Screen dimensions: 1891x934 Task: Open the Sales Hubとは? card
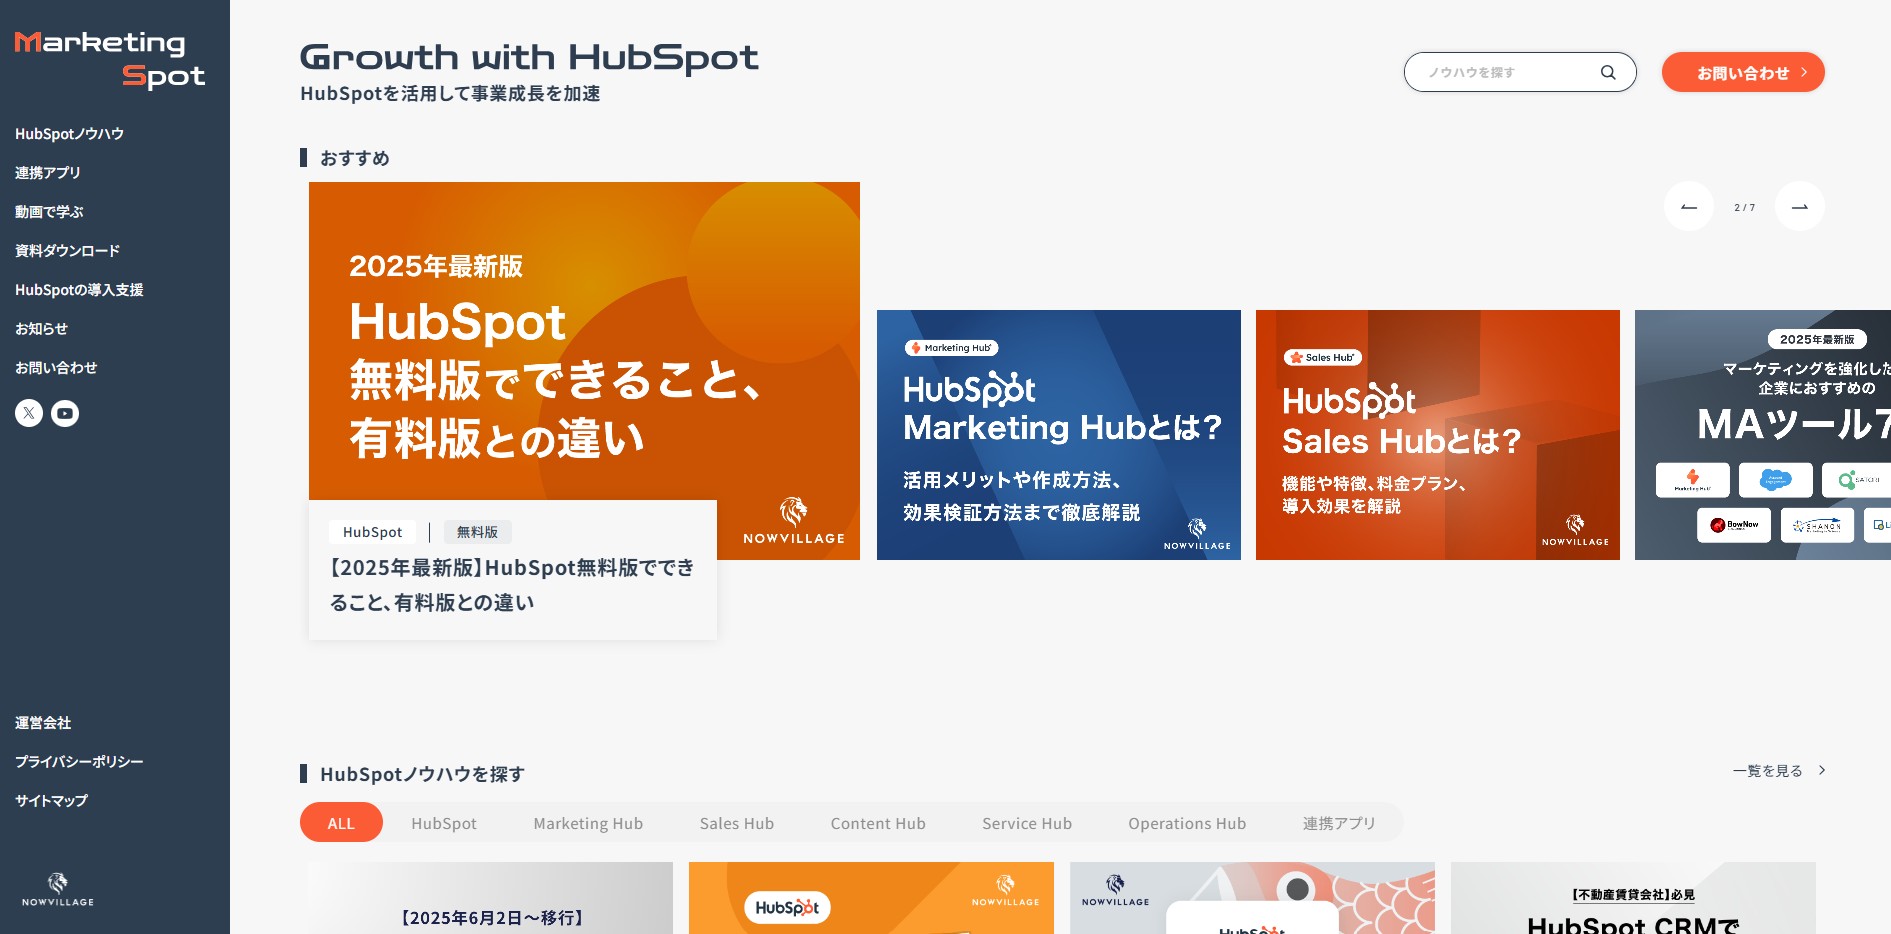tap(1438, 435)
